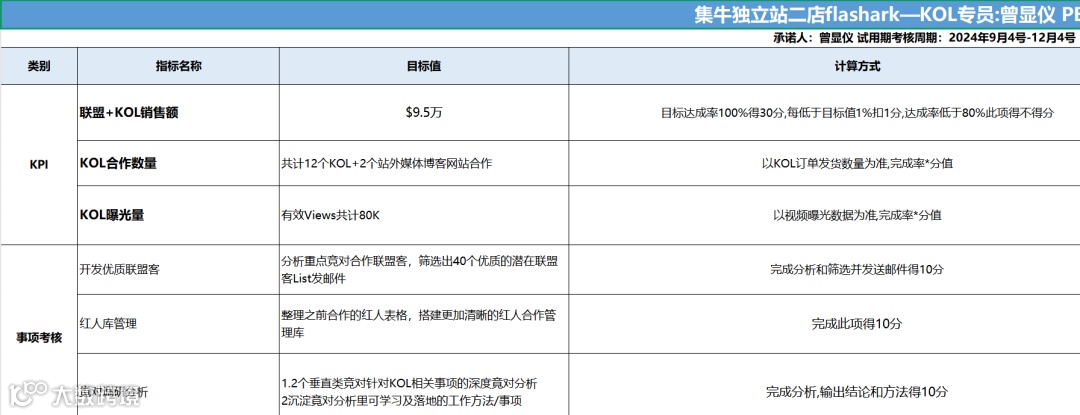The image size is (1080, 415).
Task: Click the 承诺人 曾显仪 trial period line
Action: (x=924, y=38)
